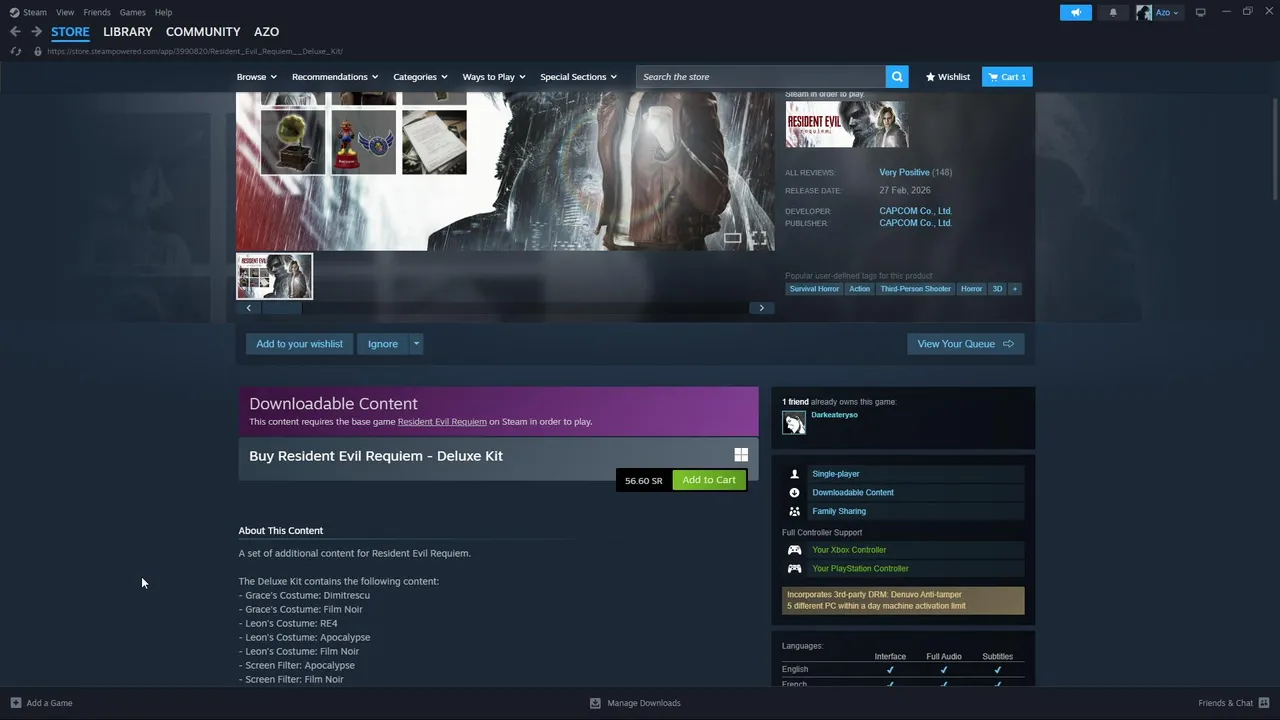Click the 3D tag
The height and width of the screenshot is (720, 1280).
point(997,289)
